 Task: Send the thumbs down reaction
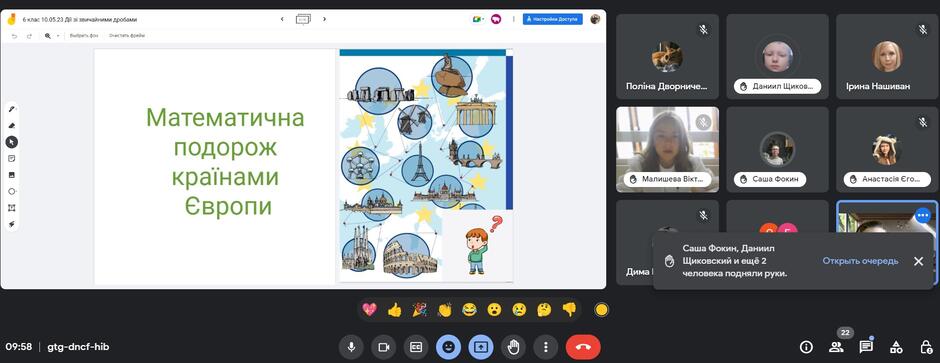tap(569, 310)
